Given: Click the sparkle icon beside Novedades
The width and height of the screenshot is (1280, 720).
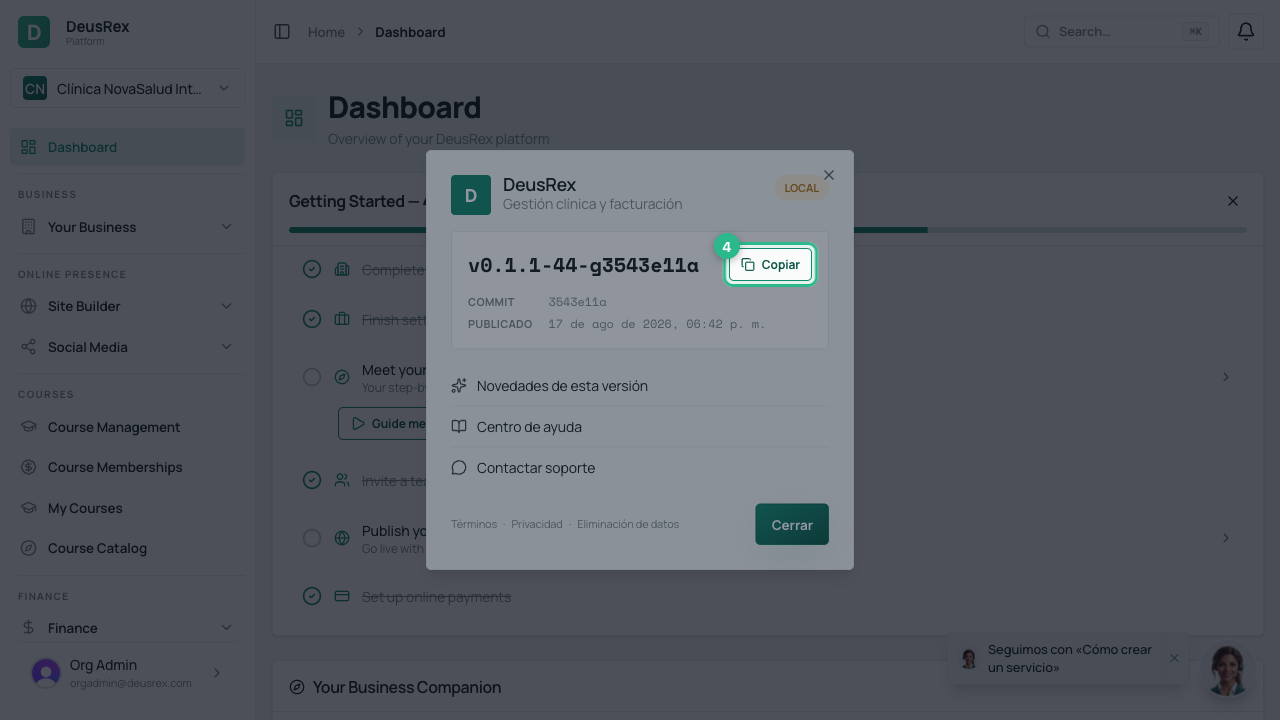Looking at the screenshot, I should (459, 386).
